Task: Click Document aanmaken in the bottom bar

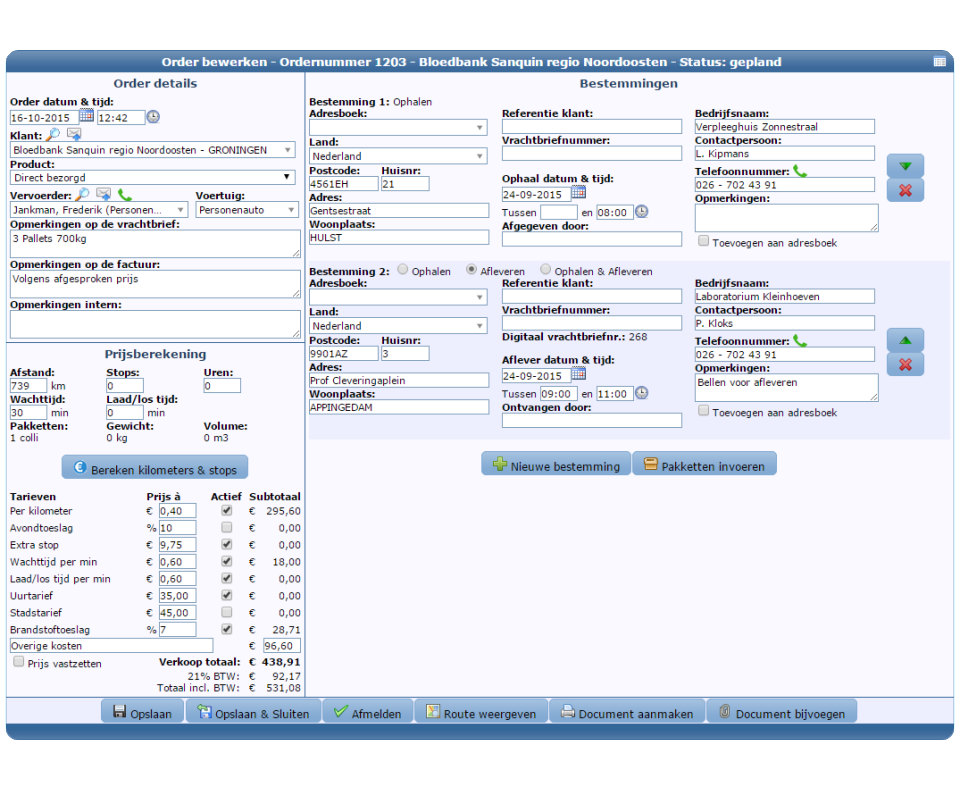Action: [x=627, y=712]
